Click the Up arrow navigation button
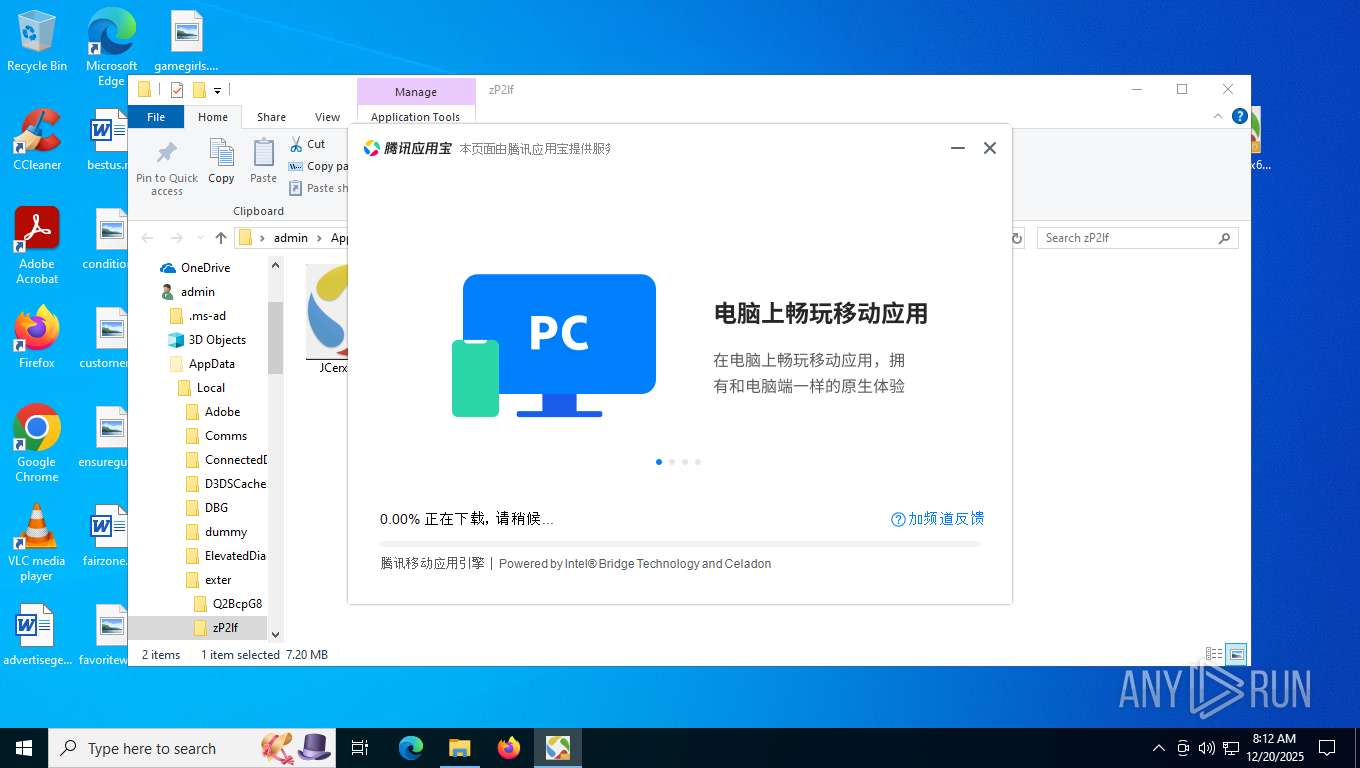Viewport: 1360px width, 768px height. 221,238
